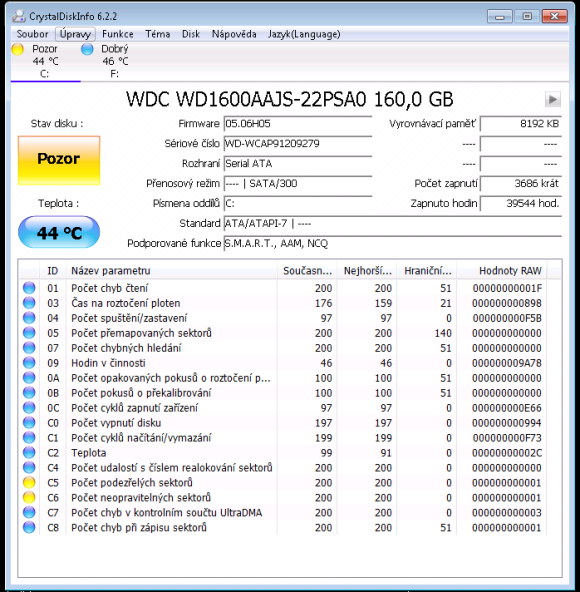Open the Úpravy menu
This screenshot has width=580, height=592.
pos(75,34)
